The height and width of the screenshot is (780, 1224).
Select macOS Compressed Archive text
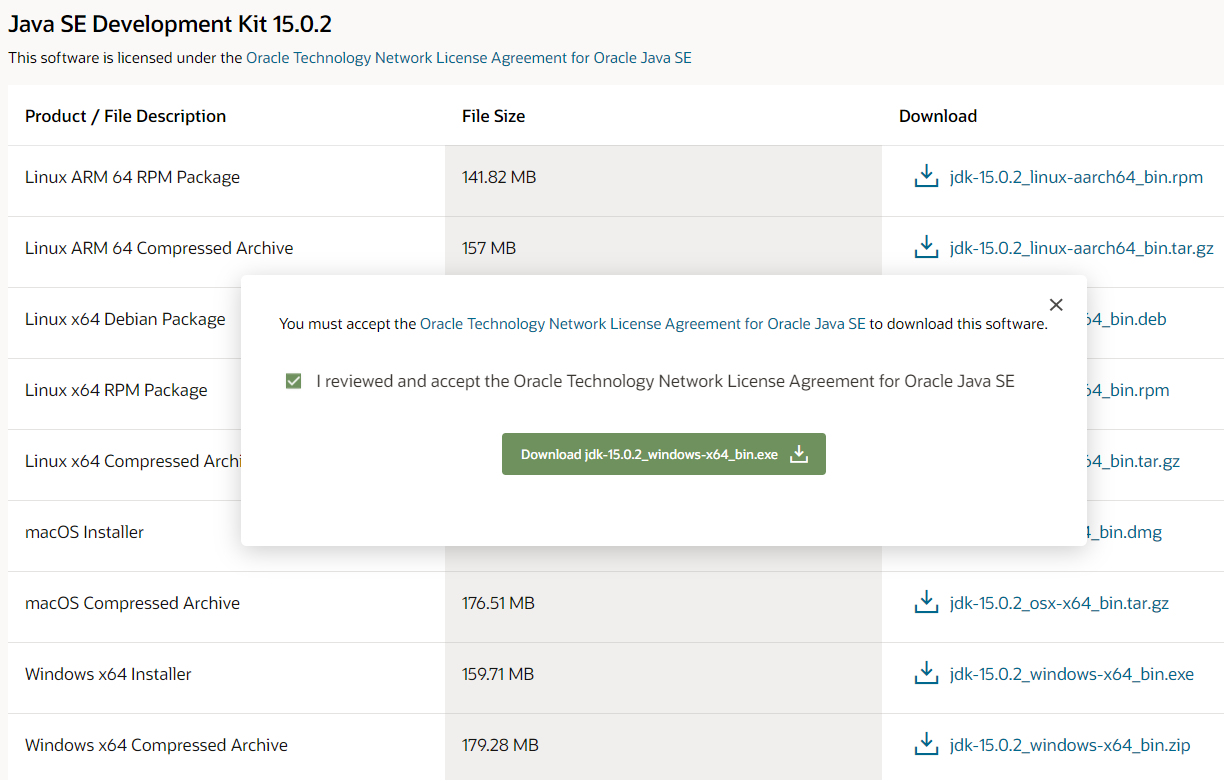pos(132,603)
